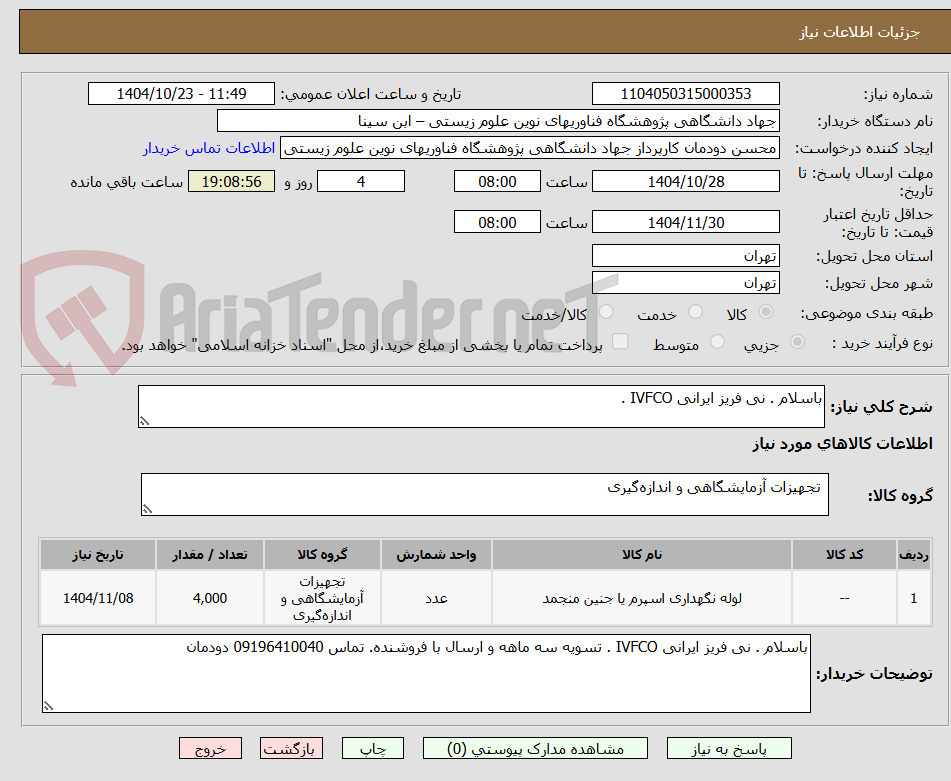951x781 pixels.
Task: Click the جزئیات اطلاعات نیاز page title
Action: [859, 32]
